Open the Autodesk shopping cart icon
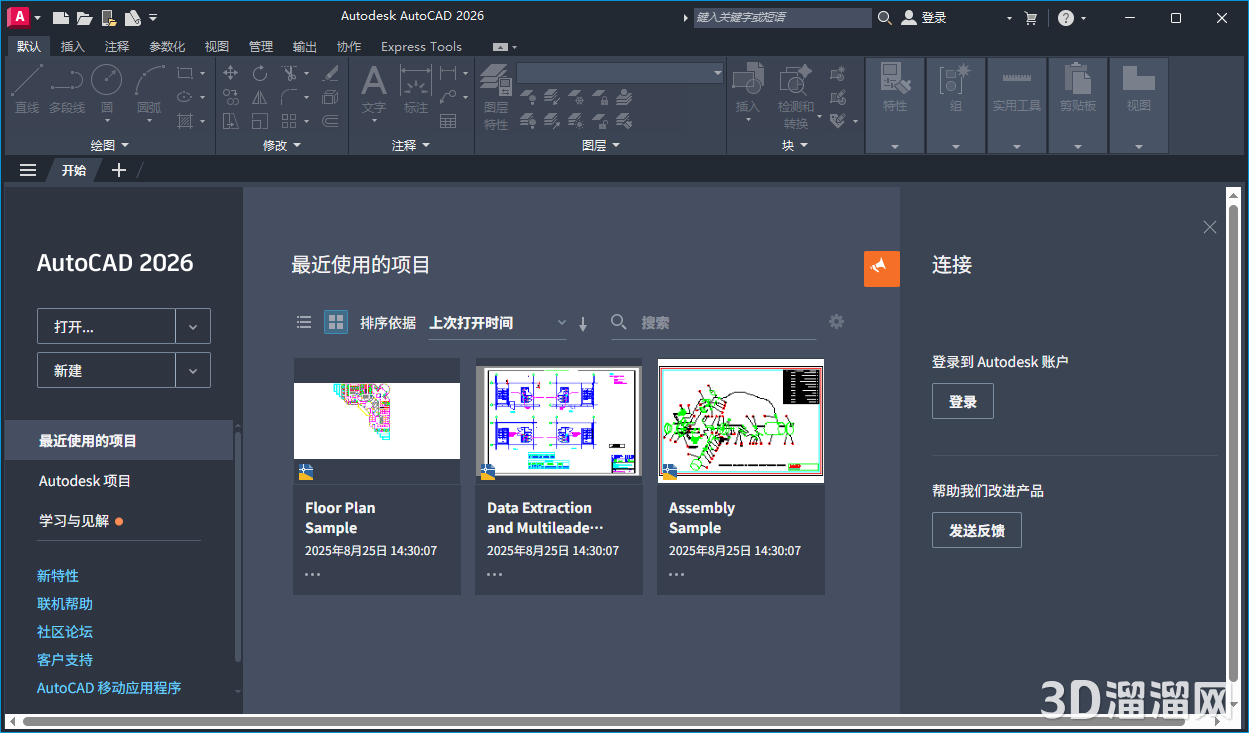Screen dimensions: 1249x733 click(1031, 18)
